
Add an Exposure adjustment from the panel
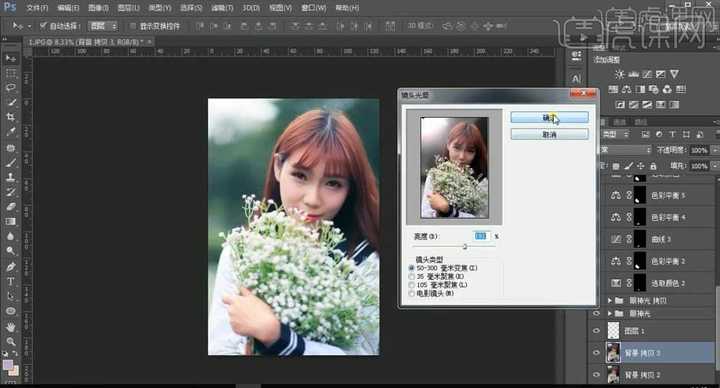660,74
